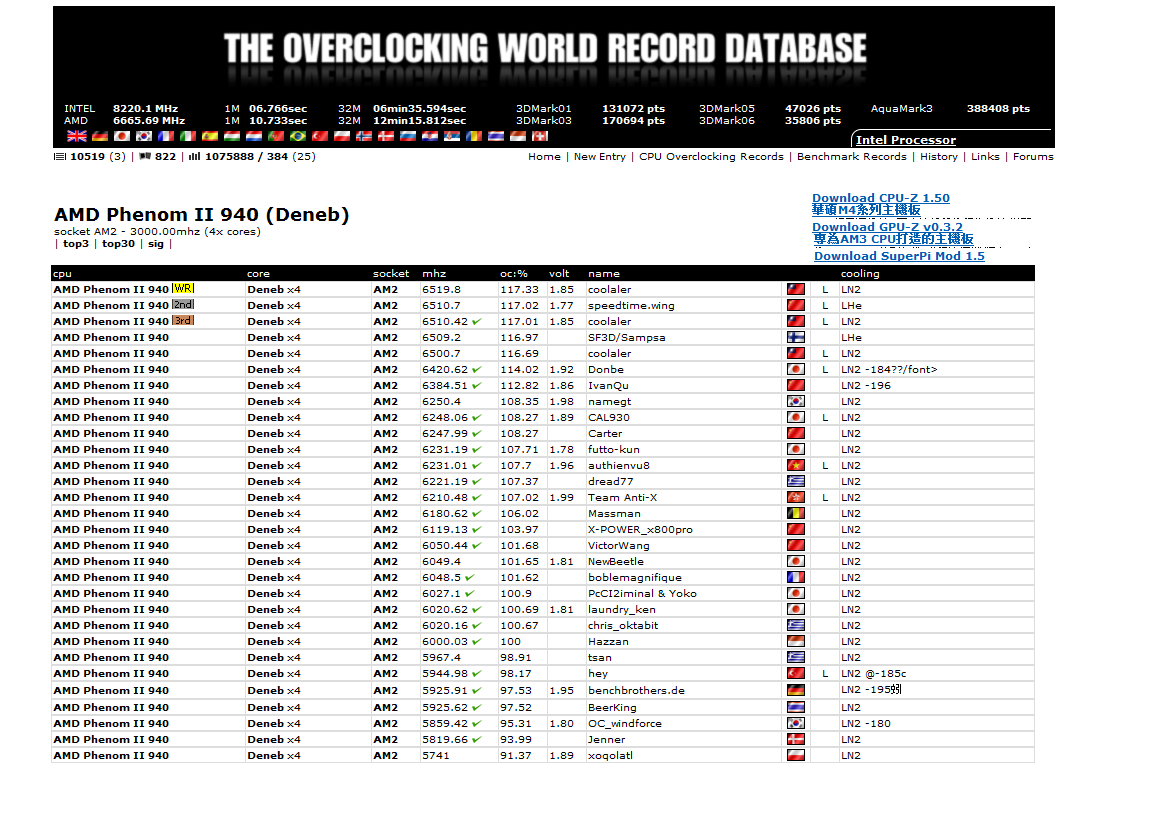
Task: Click the list icon beside 10519
Action: click(60, 156)
